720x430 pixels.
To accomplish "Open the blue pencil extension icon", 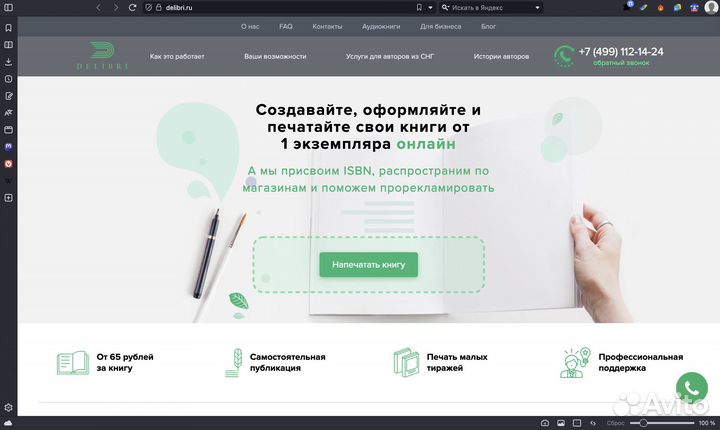I will point(644,7).
